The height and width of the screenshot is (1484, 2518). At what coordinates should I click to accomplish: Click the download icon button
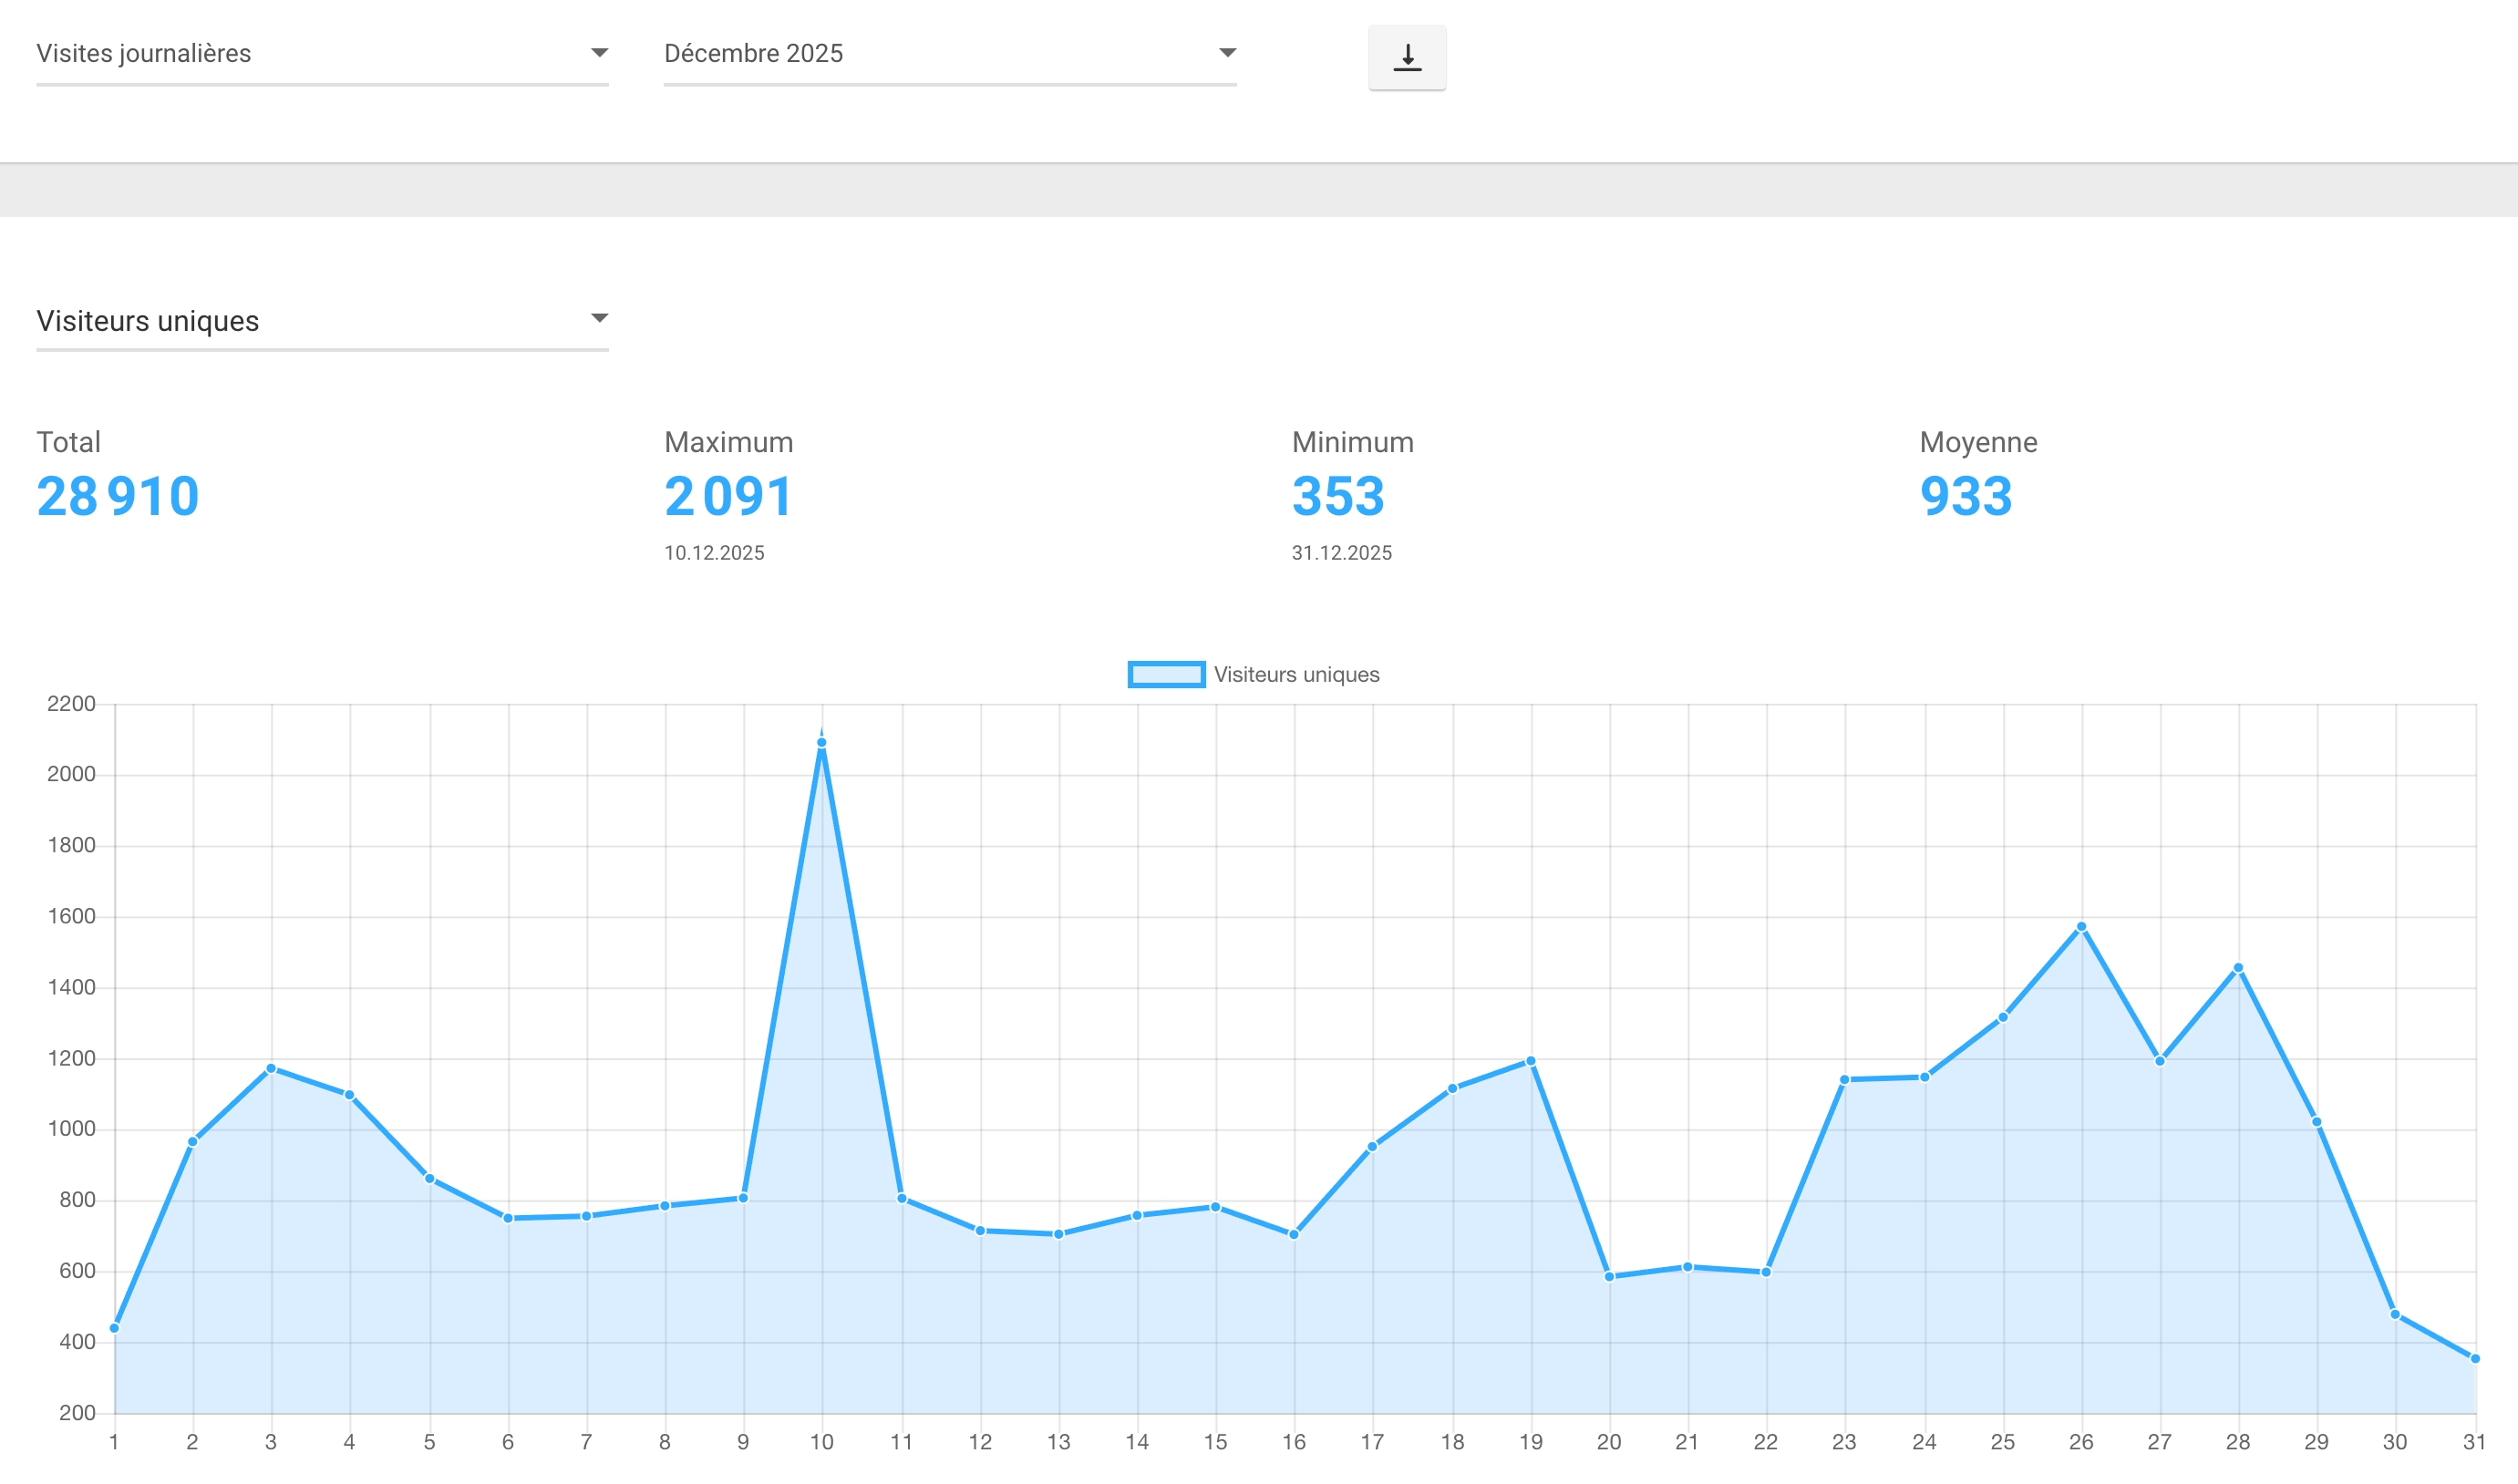pos(1406,57)
